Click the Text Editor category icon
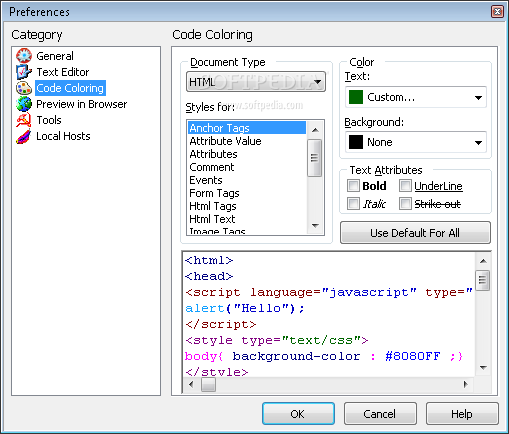This screenshot has width=509, height=434. click(x=24, y=72)
